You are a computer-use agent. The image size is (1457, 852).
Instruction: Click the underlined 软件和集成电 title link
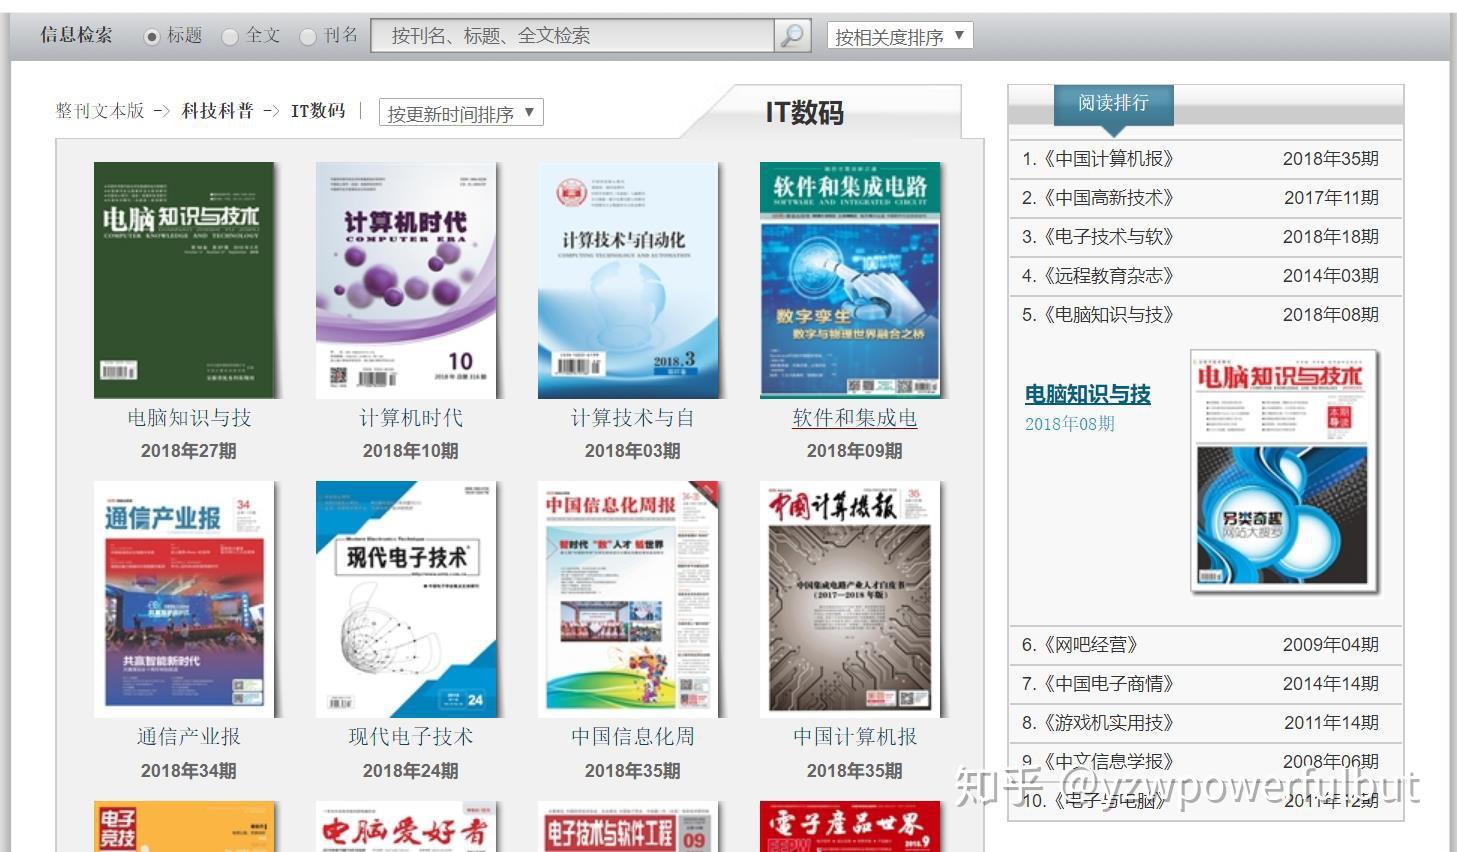point(855,418)
